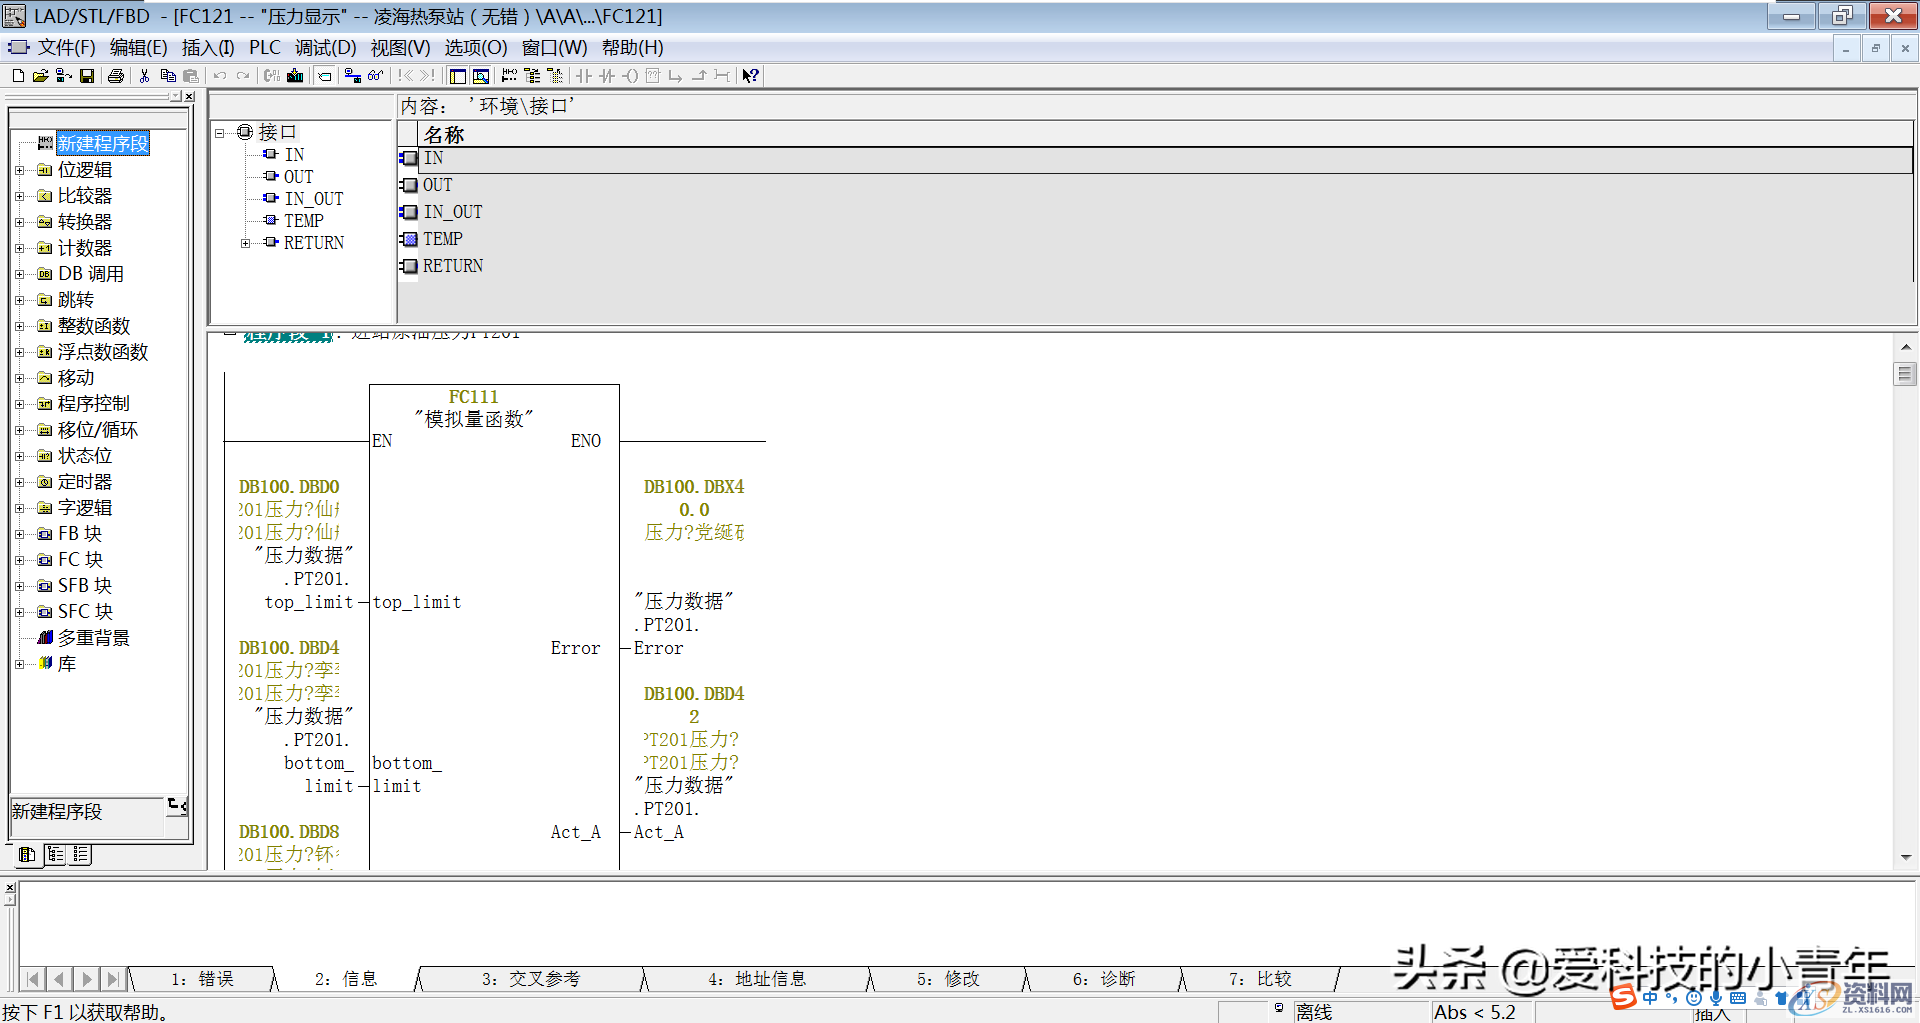Expand the RETURN node in the interface tree
The image size is (1920, 1023).
coord(246,242)
